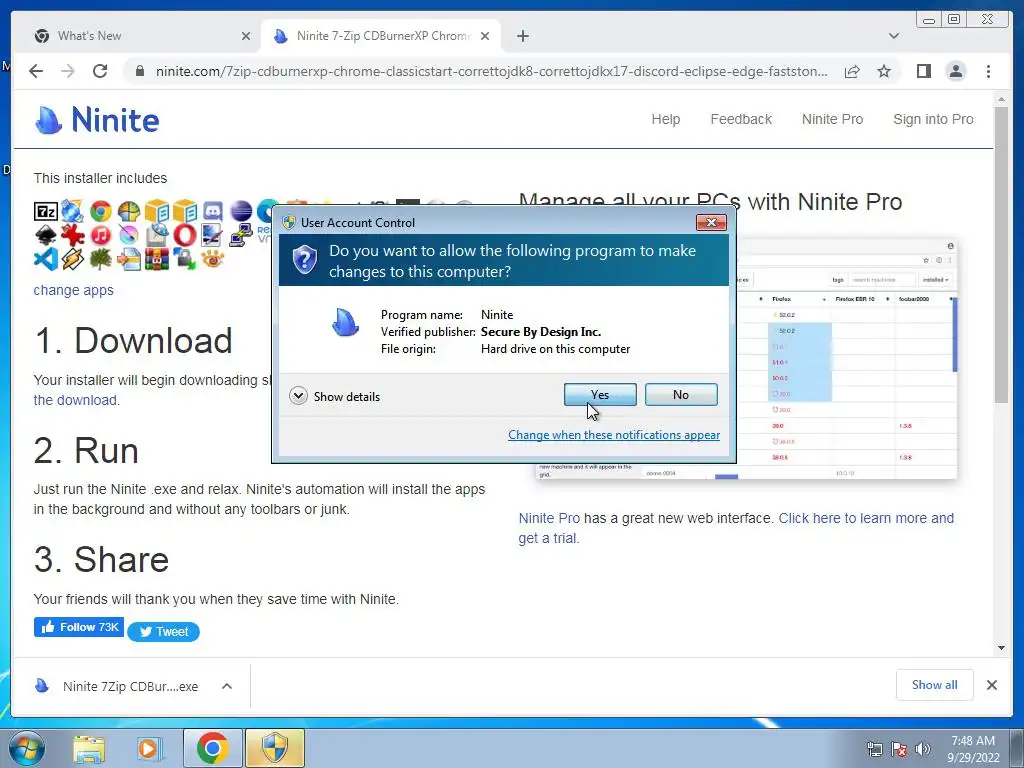Click the Winamp lightning icon
Viewport: 1024px width, 768px height.
point(72,259)
